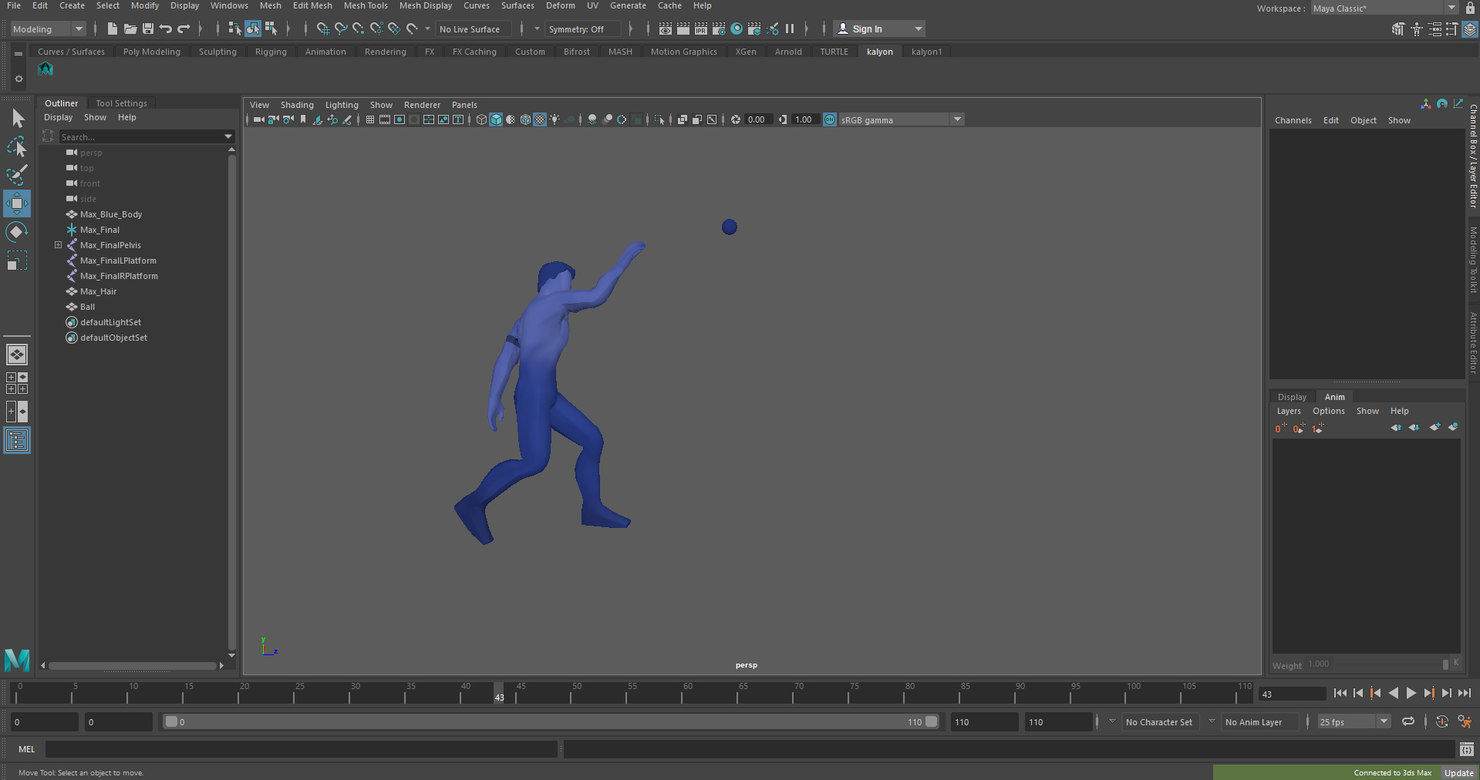Click the New Scene icon

coord(112,29)
